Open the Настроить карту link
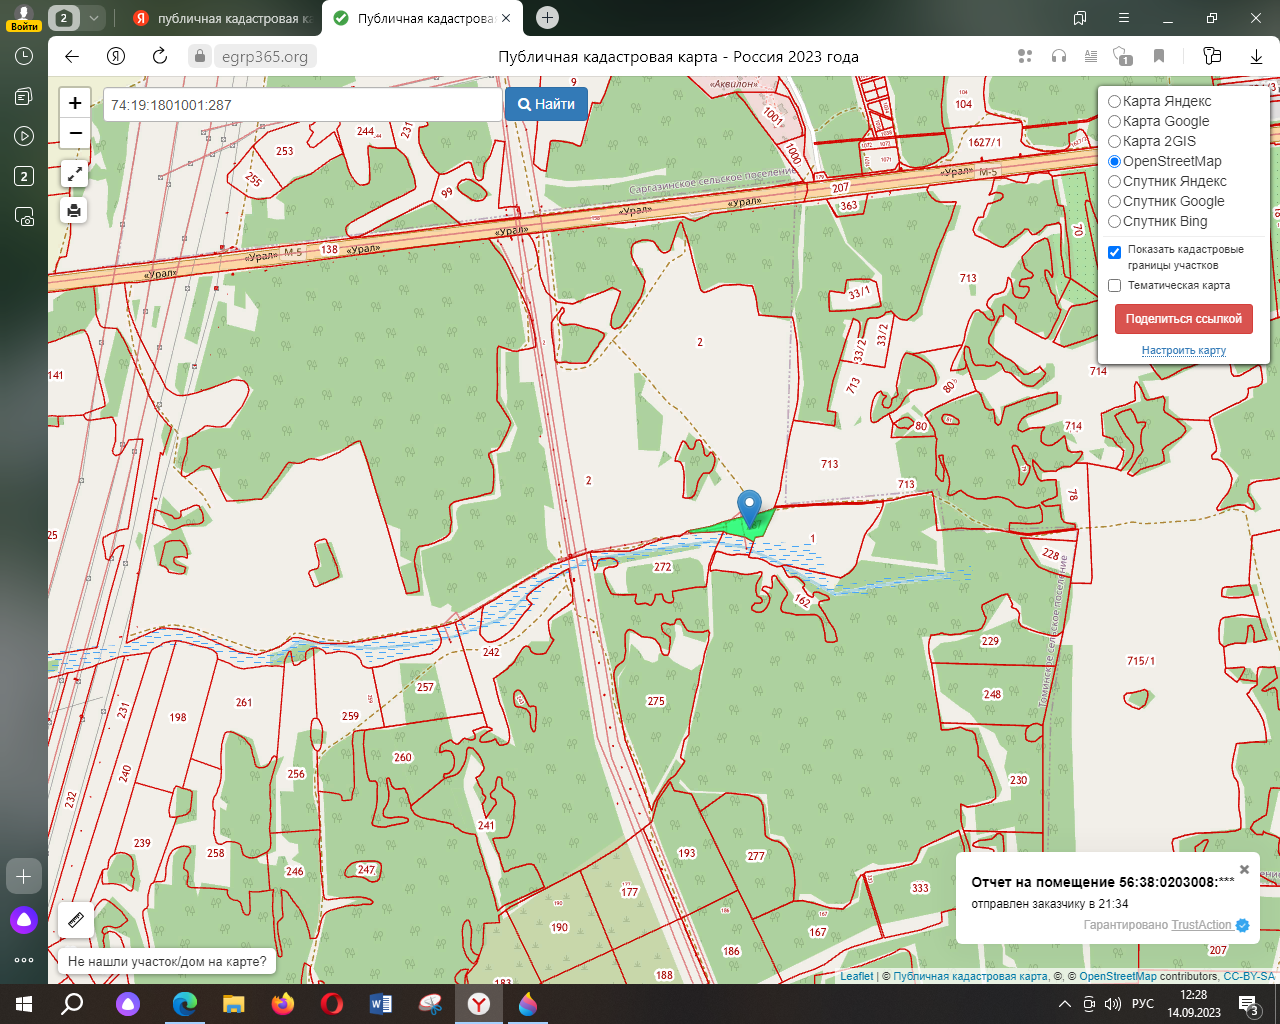 click(x=1184, y=350)
